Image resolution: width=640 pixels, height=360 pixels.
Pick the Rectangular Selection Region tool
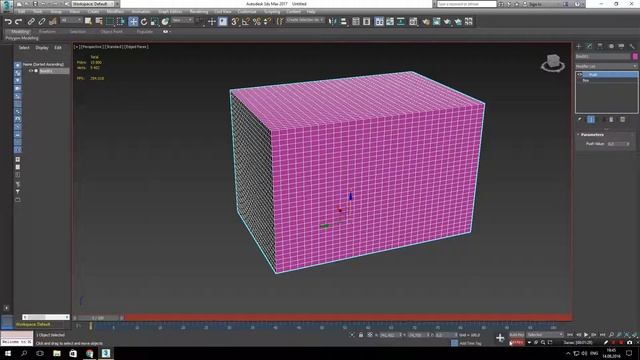[x=110, y=22]
